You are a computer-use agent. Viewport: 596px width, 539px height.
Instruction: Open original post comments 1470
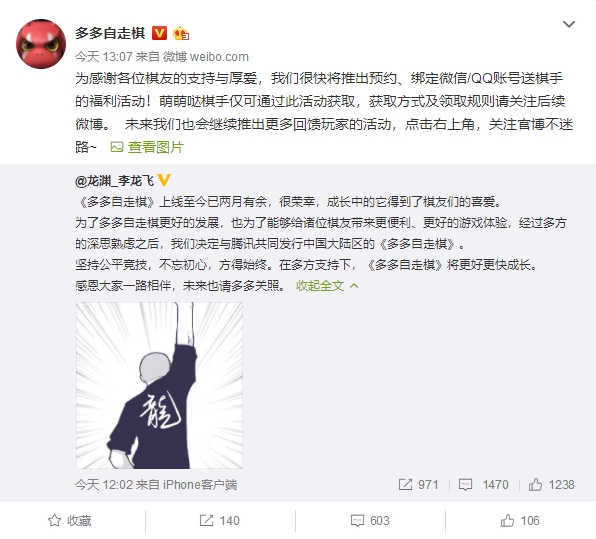coord(483,485)
